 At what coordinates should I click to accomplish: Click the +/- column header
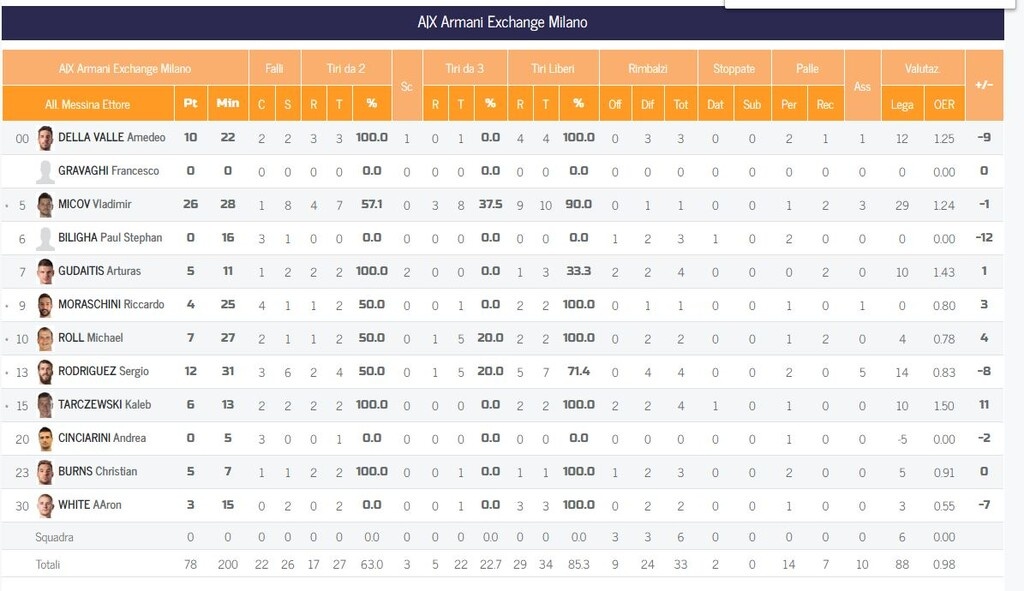[983, 85]
